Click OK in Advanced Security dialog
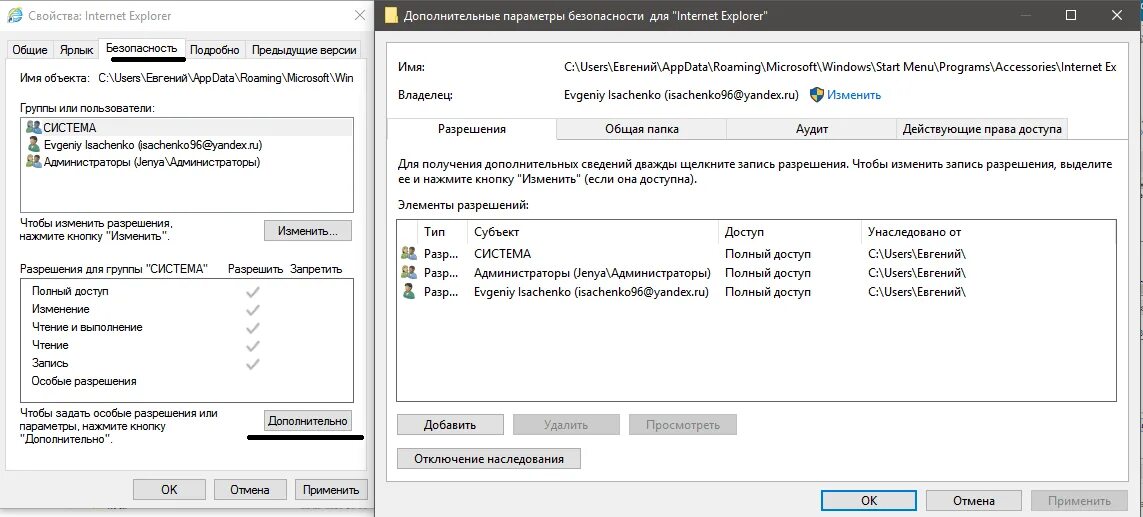The width and height of the screenshot is (1143, 517). [868, 501]
